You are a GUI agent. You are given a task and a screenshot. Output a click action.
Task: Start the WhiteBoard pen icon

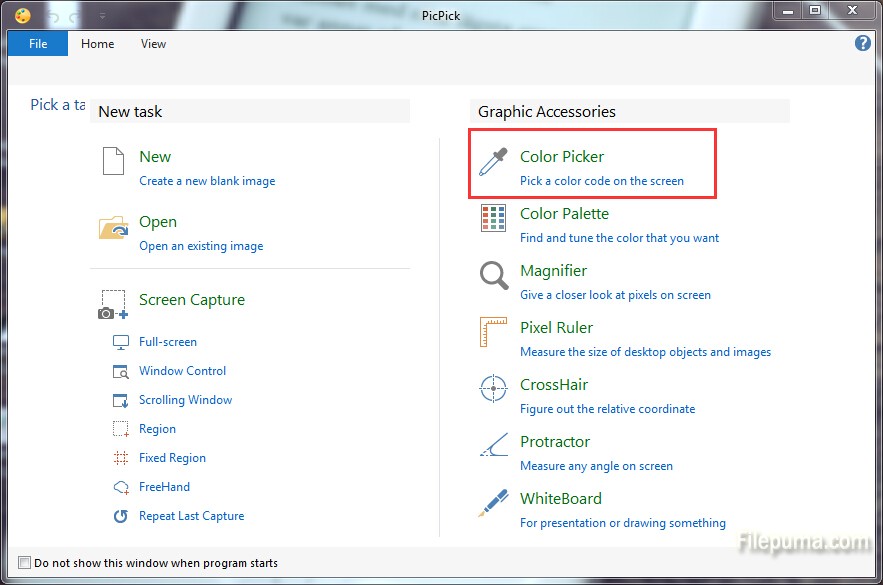[493, 504]
